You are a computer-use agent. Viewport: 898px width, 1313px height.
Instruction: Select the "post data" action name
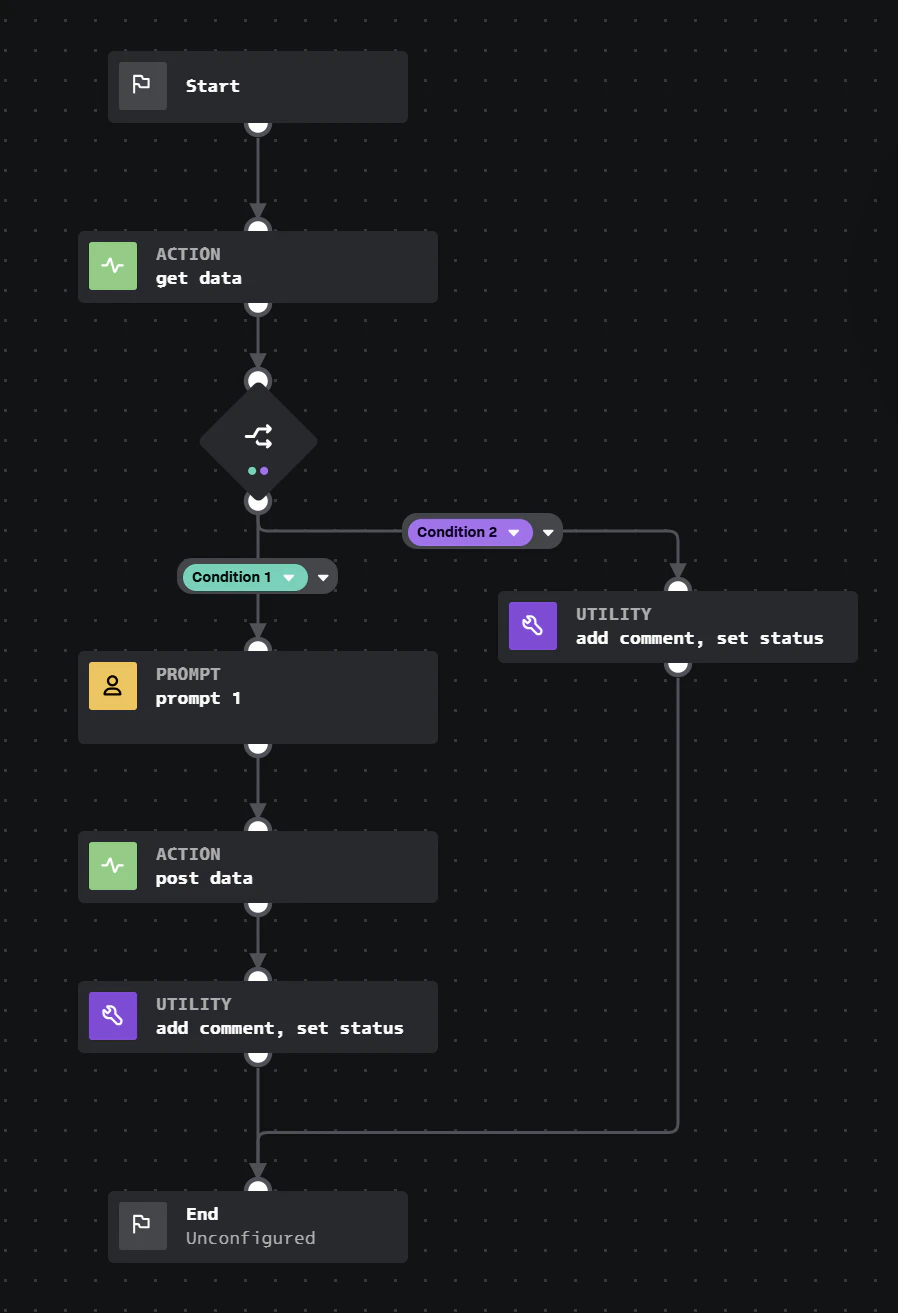[204, 878]
